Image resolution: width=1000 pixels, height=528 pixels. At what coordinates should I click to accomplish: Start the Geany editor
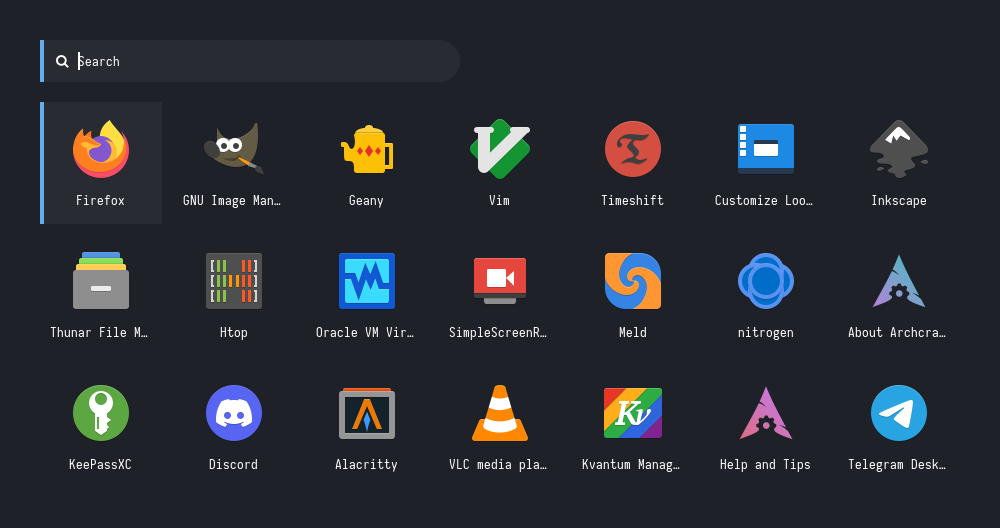366,150
